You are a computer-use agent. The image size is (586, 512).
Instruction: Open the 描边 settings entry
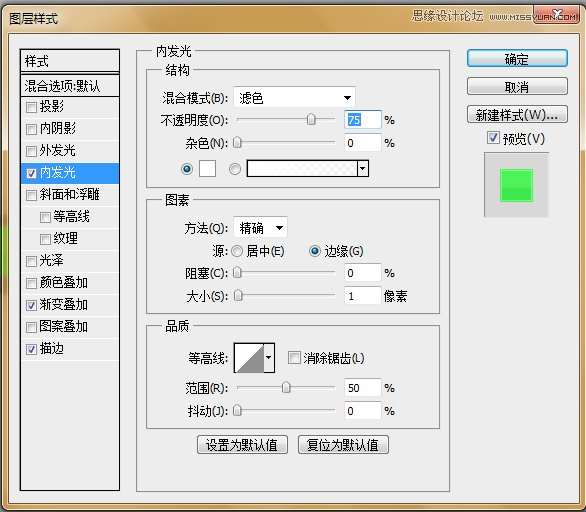[52, 348]
